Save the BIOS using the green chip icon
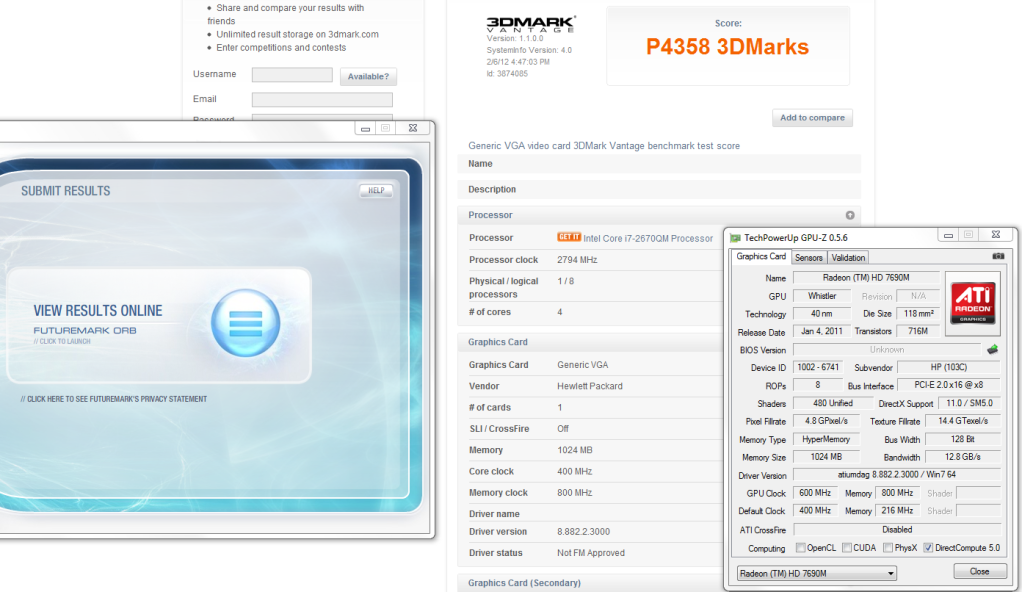This screenshot has height=592, width=1022. pyautogui.click(x=992, y=349)
